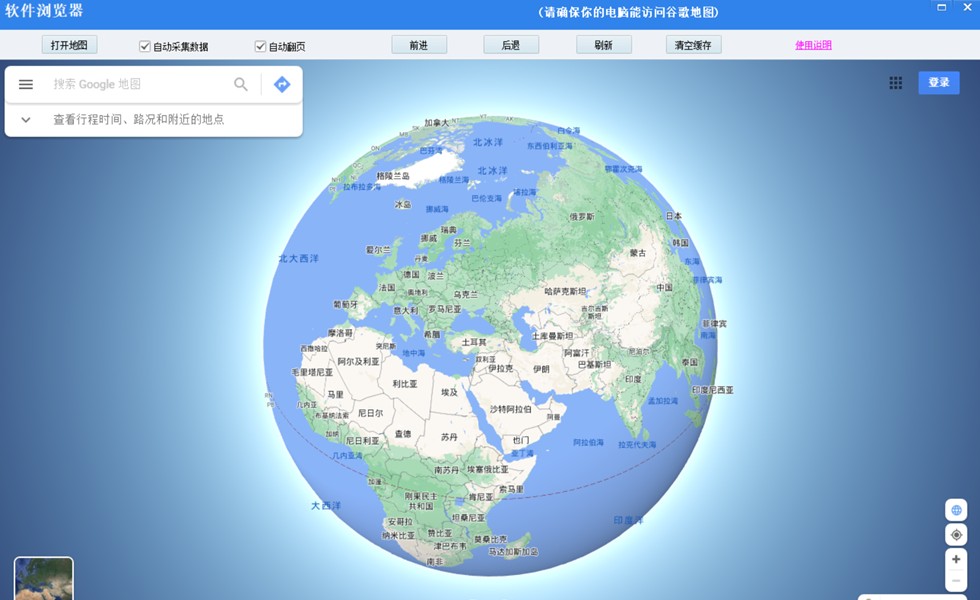The height and width of the screenshot is (600, 980).
Task: Click the 安哥拉 label on the globe
Action: coord(400,522)
